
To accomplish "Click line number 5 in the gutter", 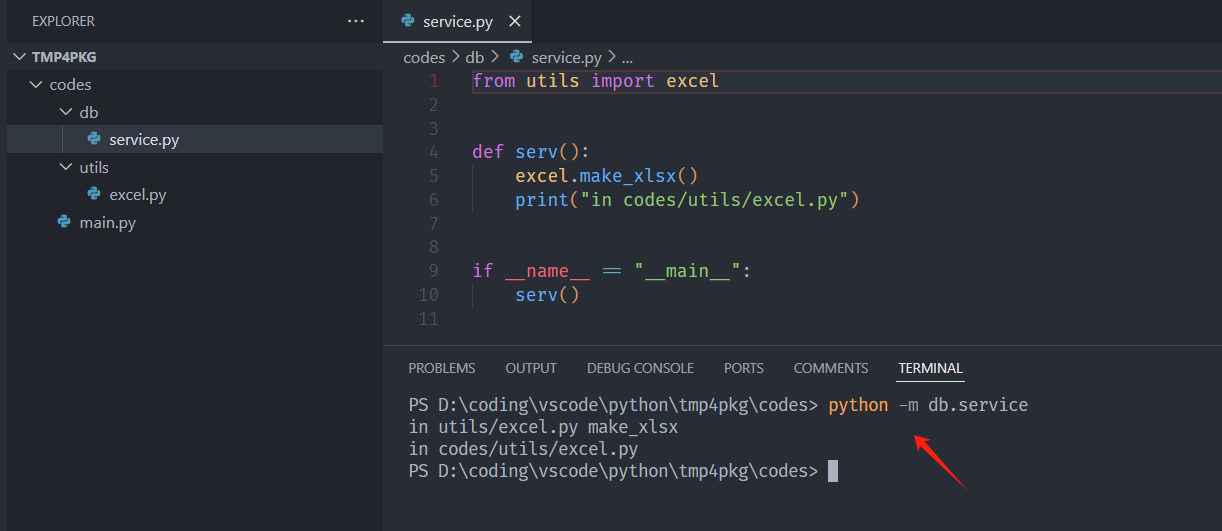I will 432,176.
